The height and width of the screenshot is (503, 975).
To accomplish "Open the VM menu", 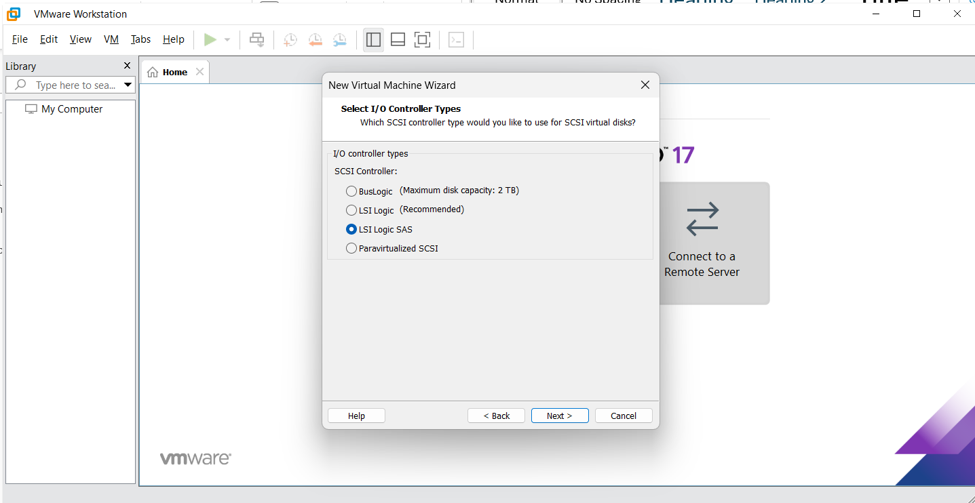I will (111, 39).
